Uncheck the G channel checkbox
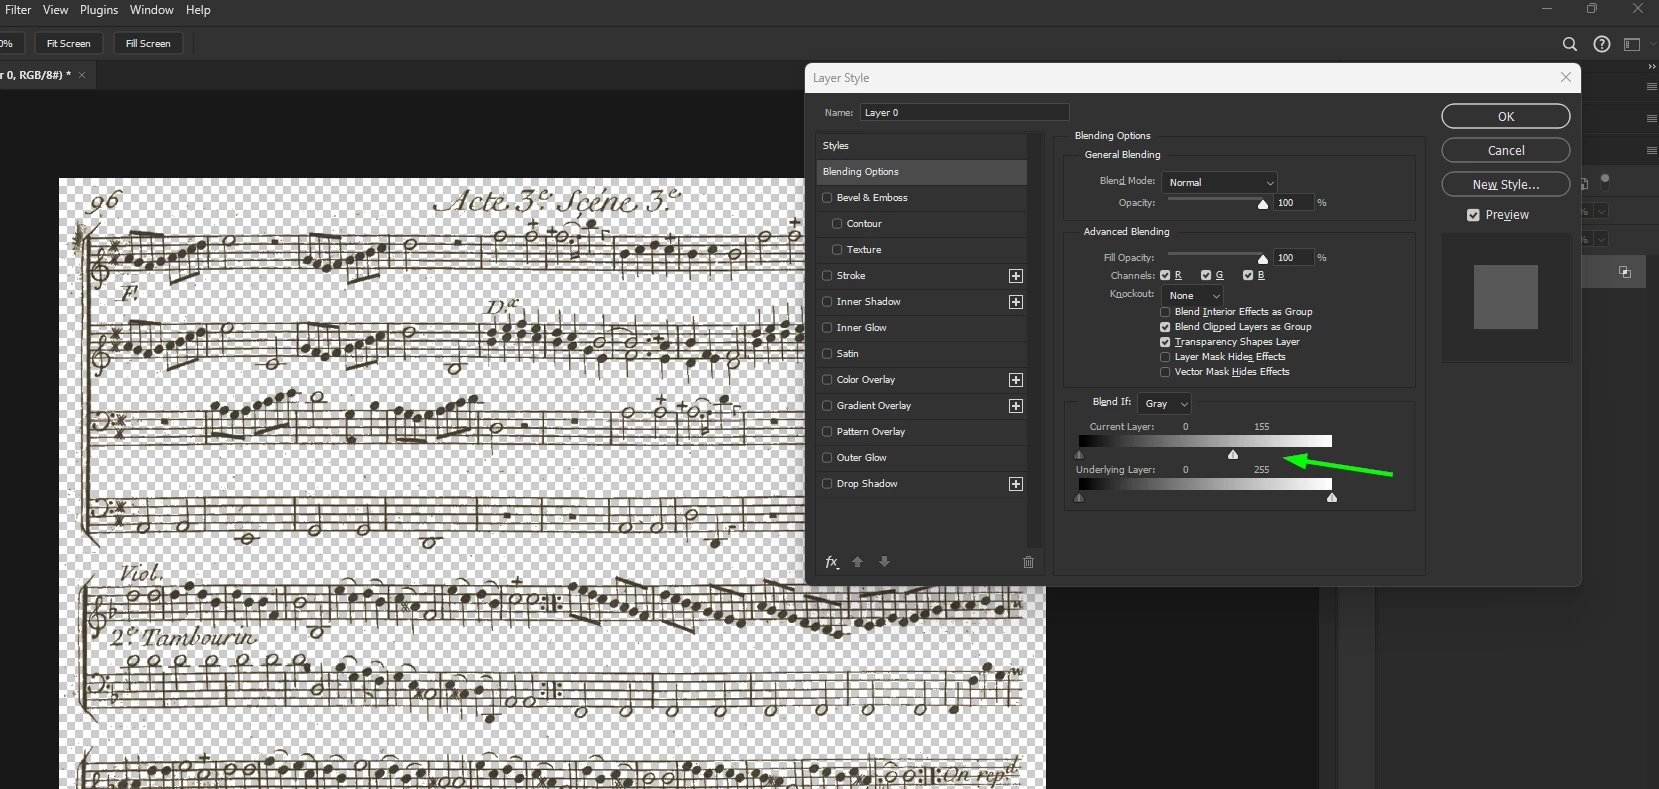The width and height of the screenshot is (1659, 789). pyautogui.click(x=1206, y=275)
